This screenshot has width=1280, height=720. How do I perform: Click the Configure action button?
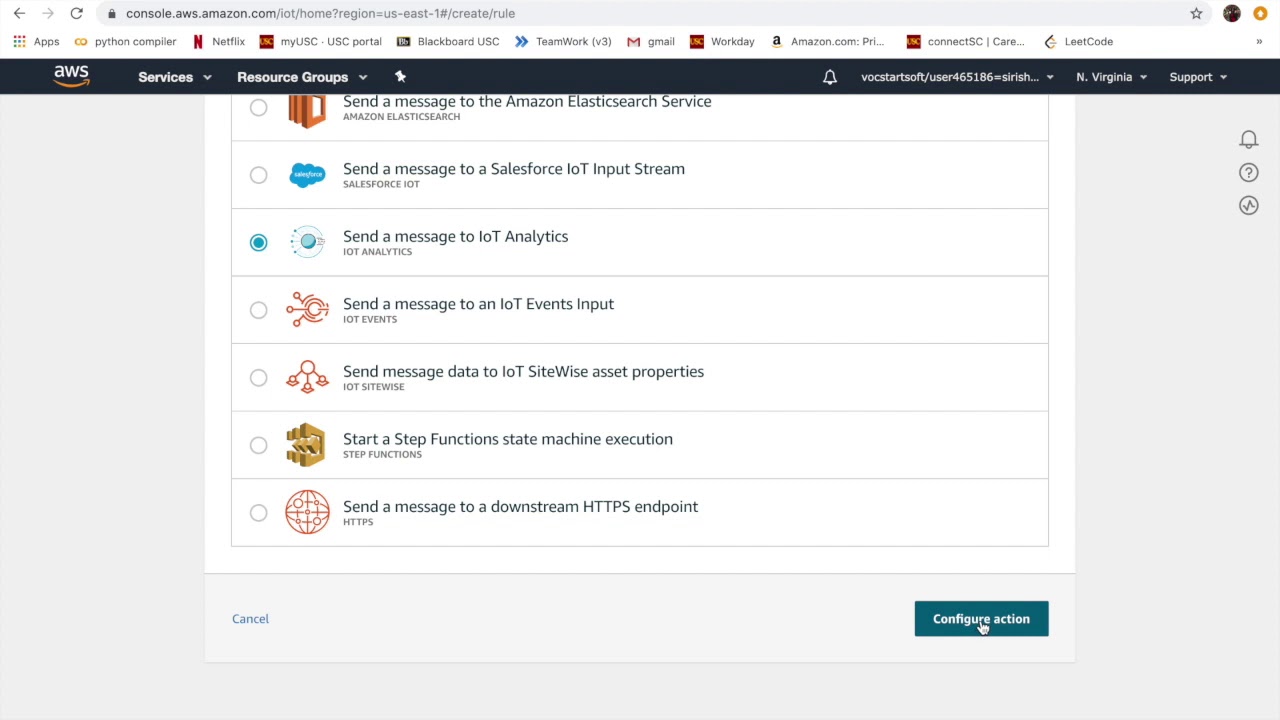click(981, 619)
